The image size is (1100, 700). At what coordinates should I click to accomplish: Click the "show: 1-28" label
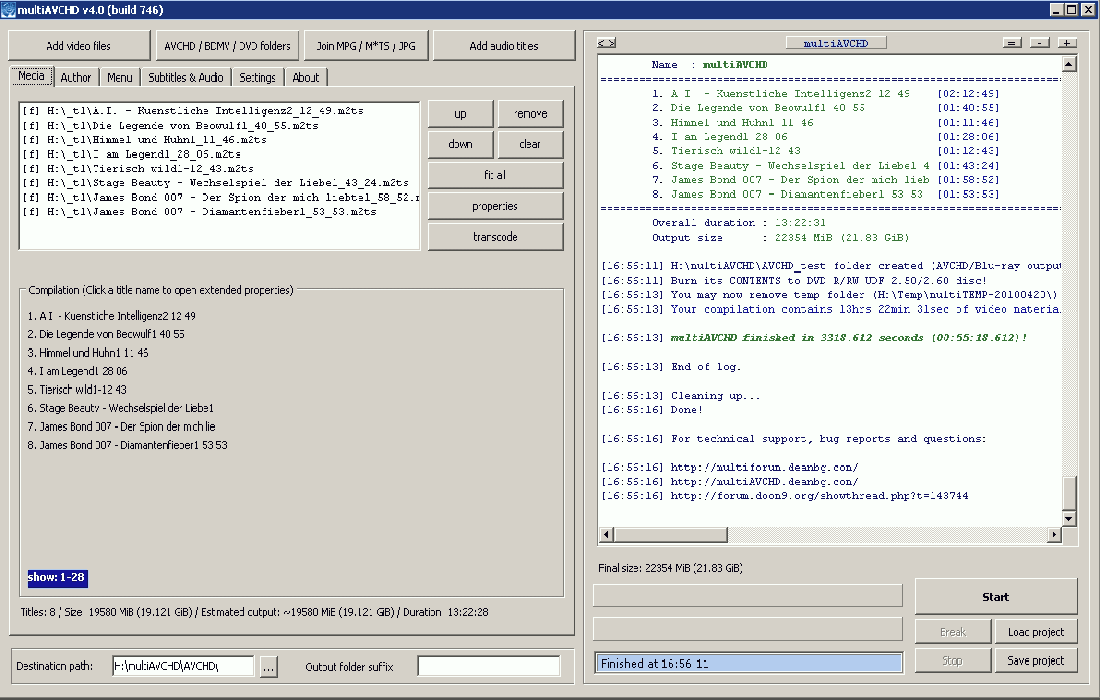[57, 578]
